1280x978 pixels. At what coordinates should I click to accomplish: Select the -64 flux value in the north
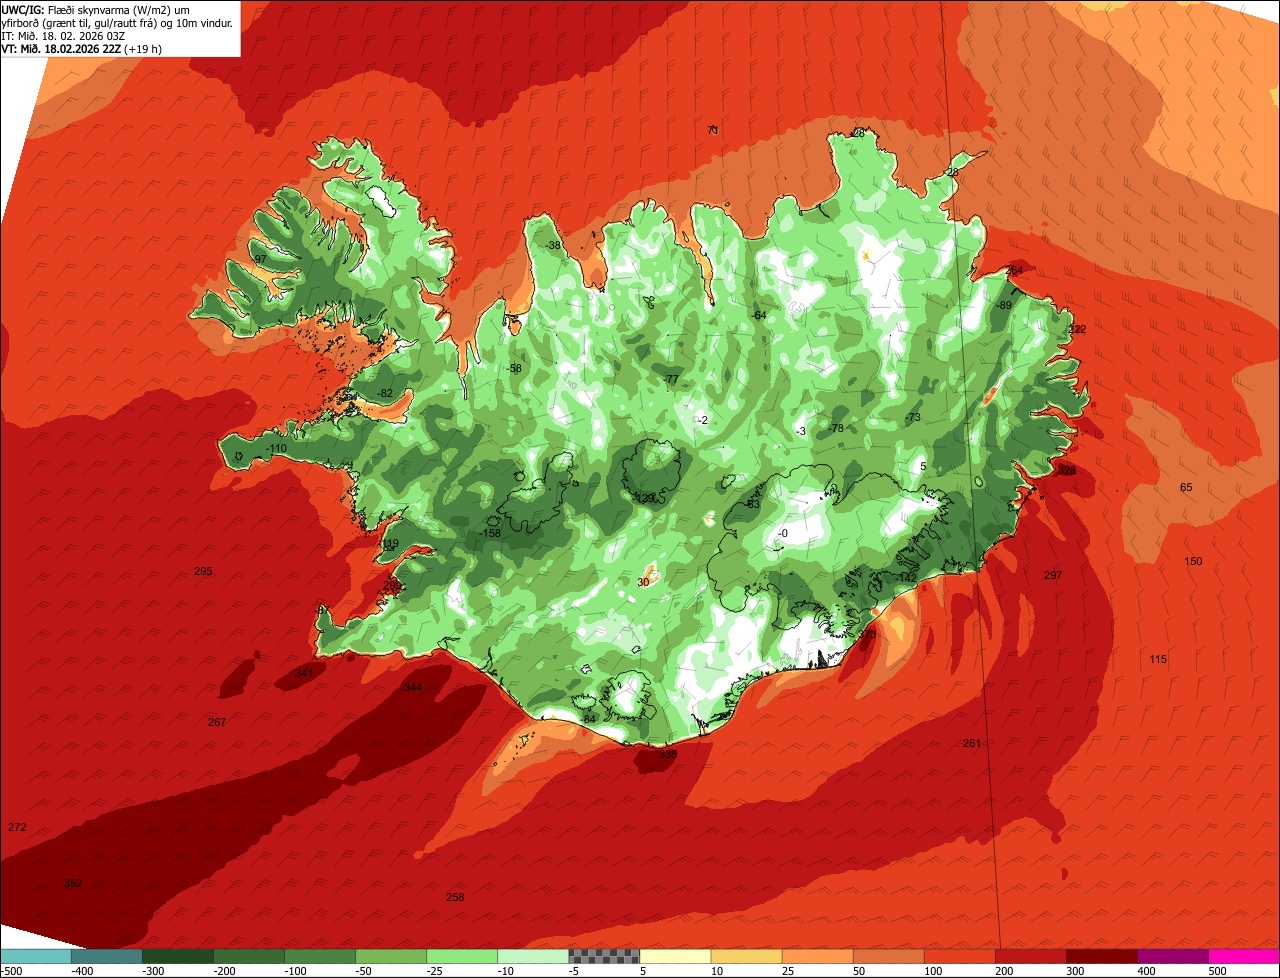coord(759,315)
